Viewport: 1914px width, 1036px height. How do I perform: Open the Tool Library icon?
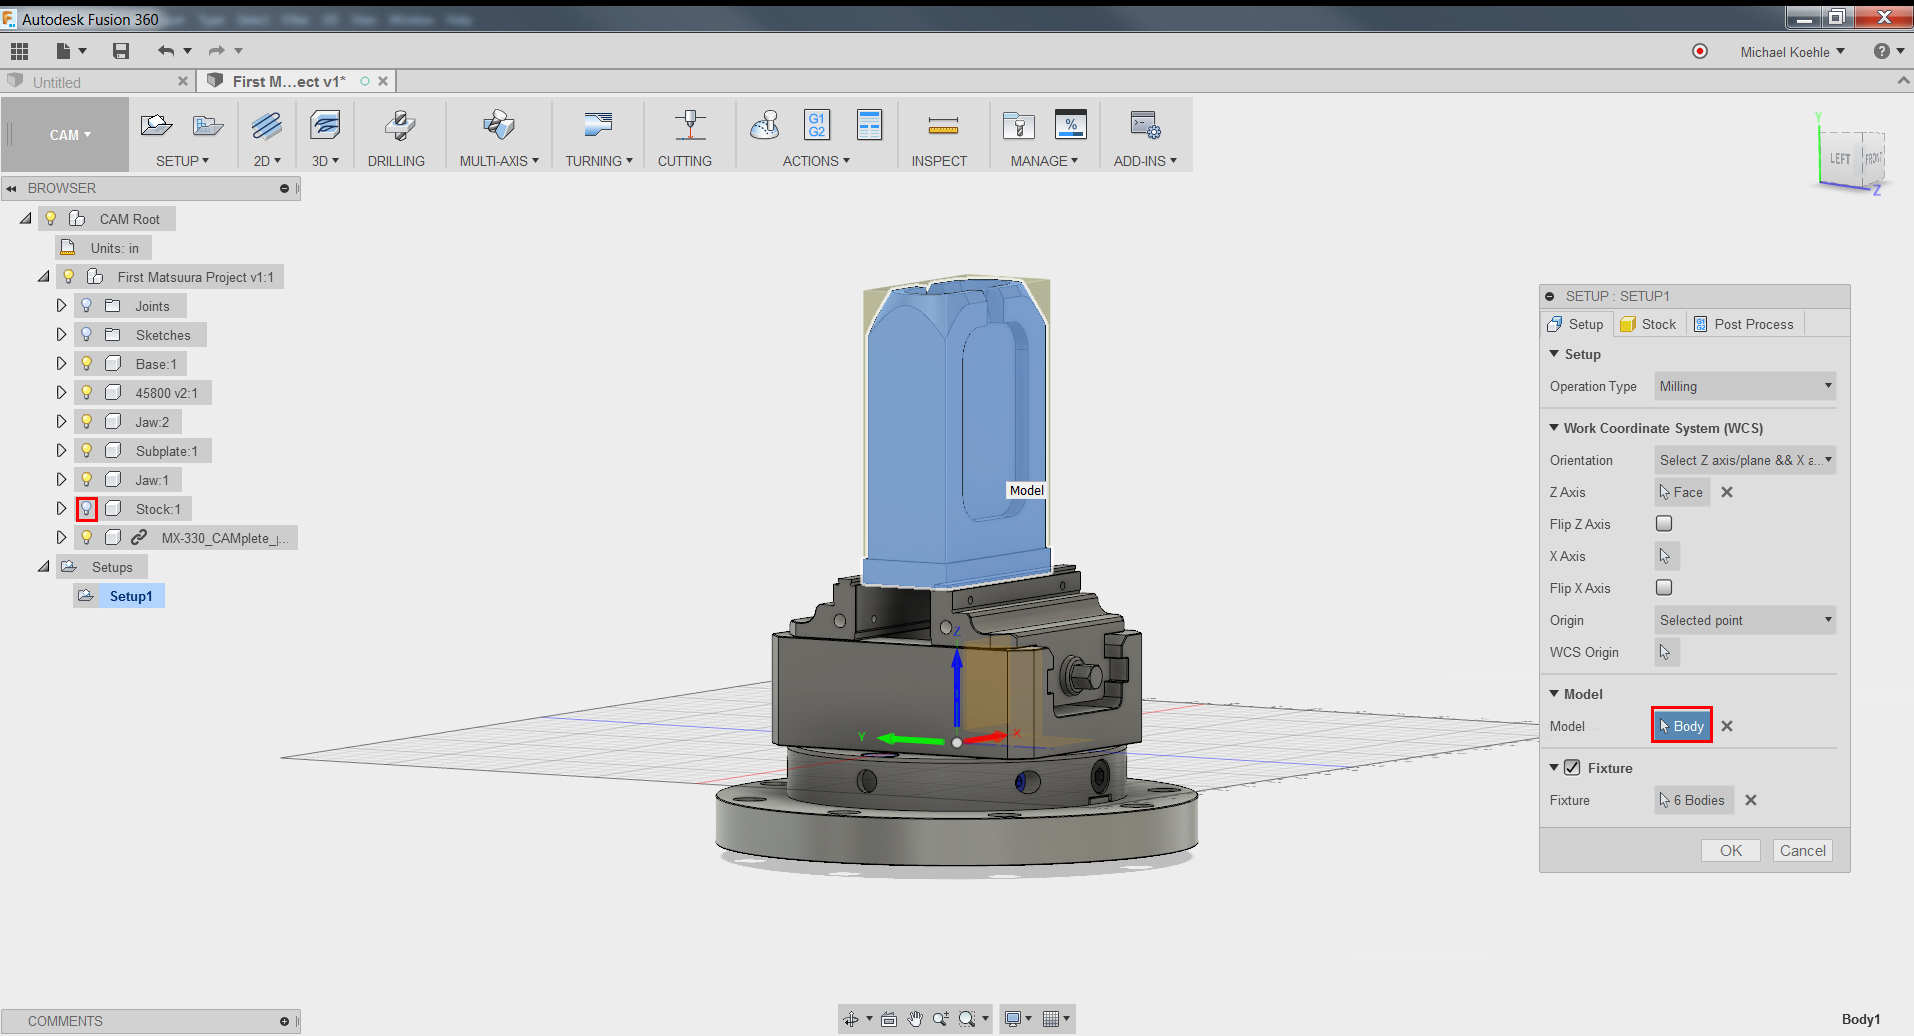click(x=1018, y=125)
